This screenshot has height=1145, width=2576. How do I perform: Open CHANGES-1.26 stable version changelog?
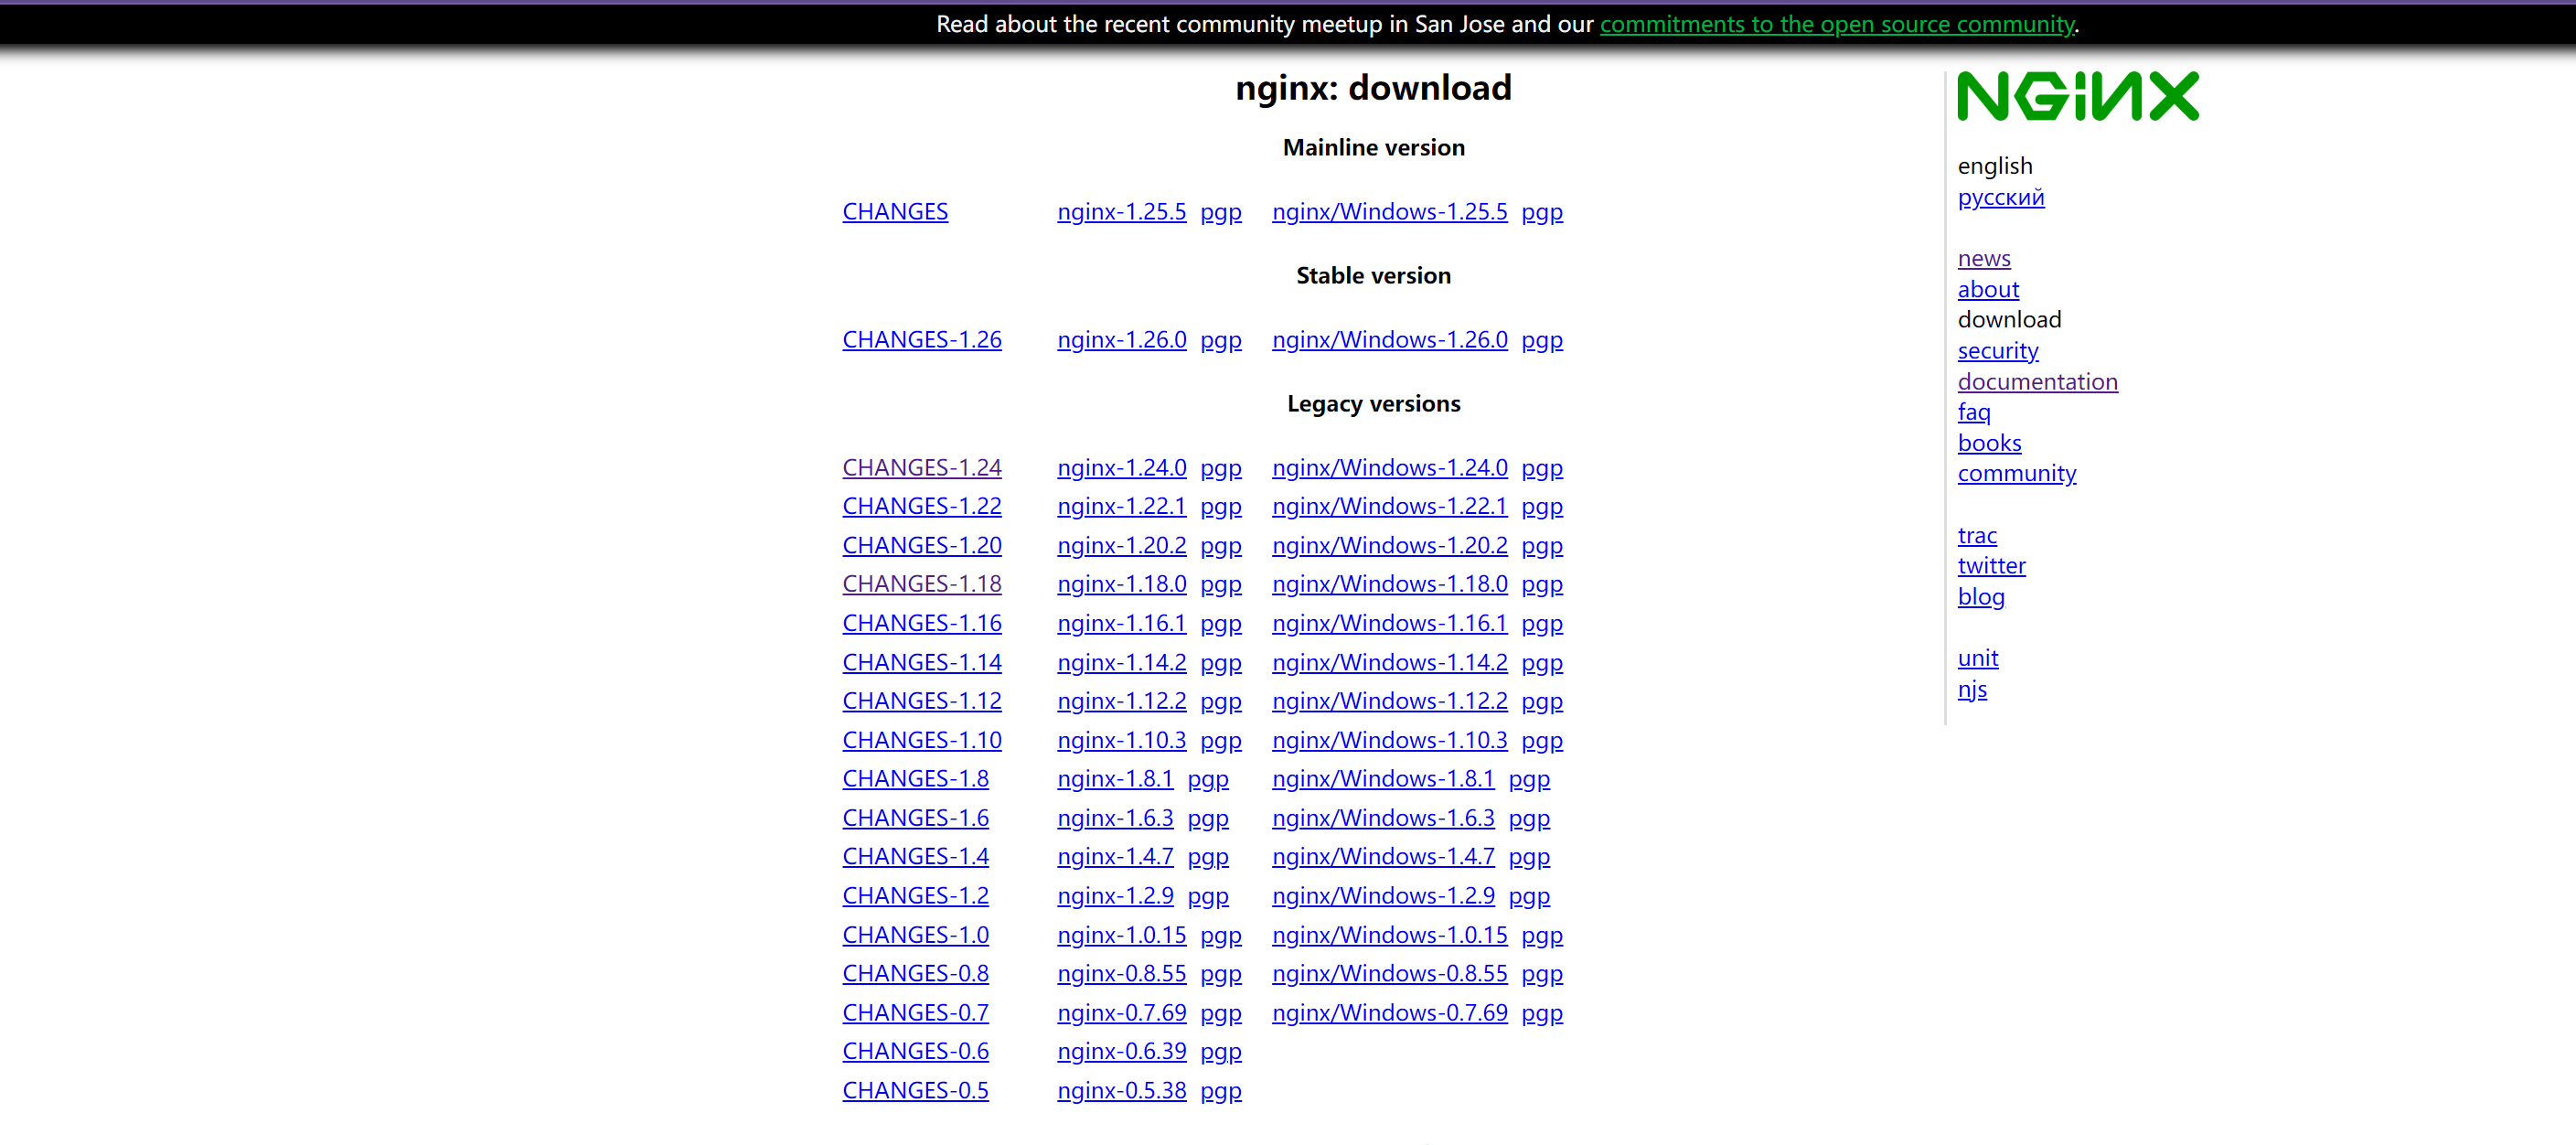click(x=922, y=338)
